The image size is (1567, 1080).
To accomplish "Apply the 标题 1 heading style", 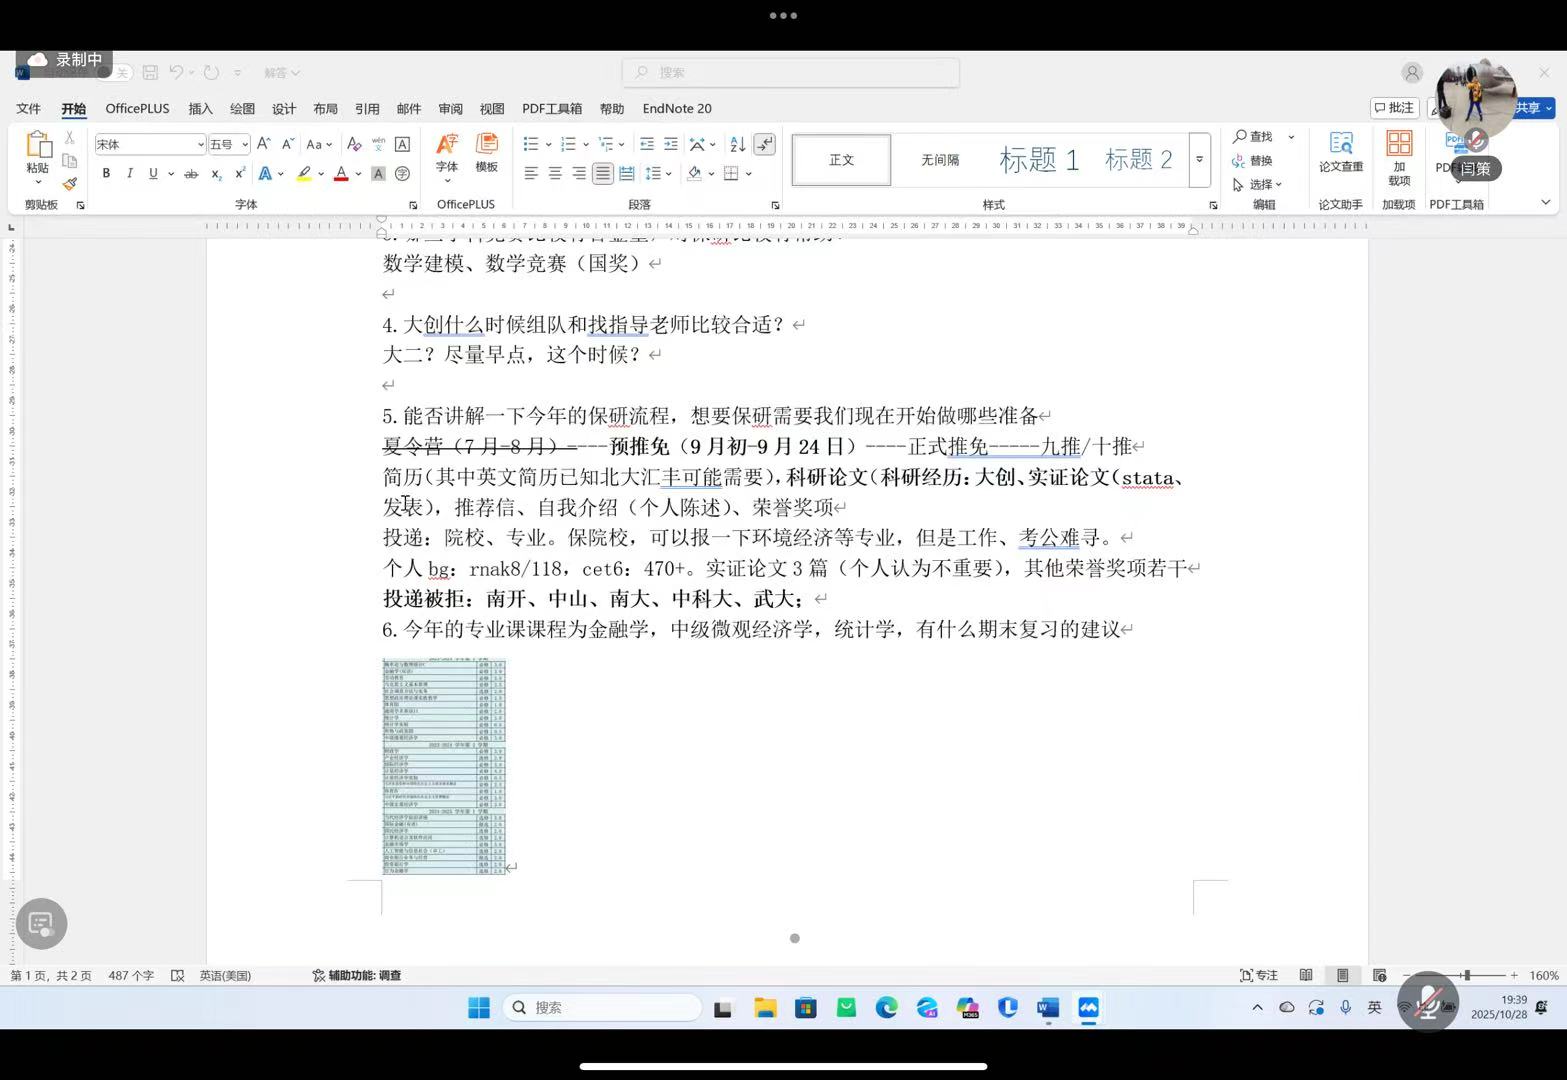I will pyautogui.click(x=1038, y=160).
